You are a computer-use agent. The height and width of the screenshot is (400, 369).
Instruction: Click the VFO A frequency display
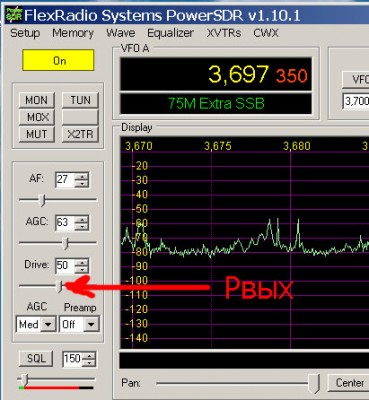216,74
